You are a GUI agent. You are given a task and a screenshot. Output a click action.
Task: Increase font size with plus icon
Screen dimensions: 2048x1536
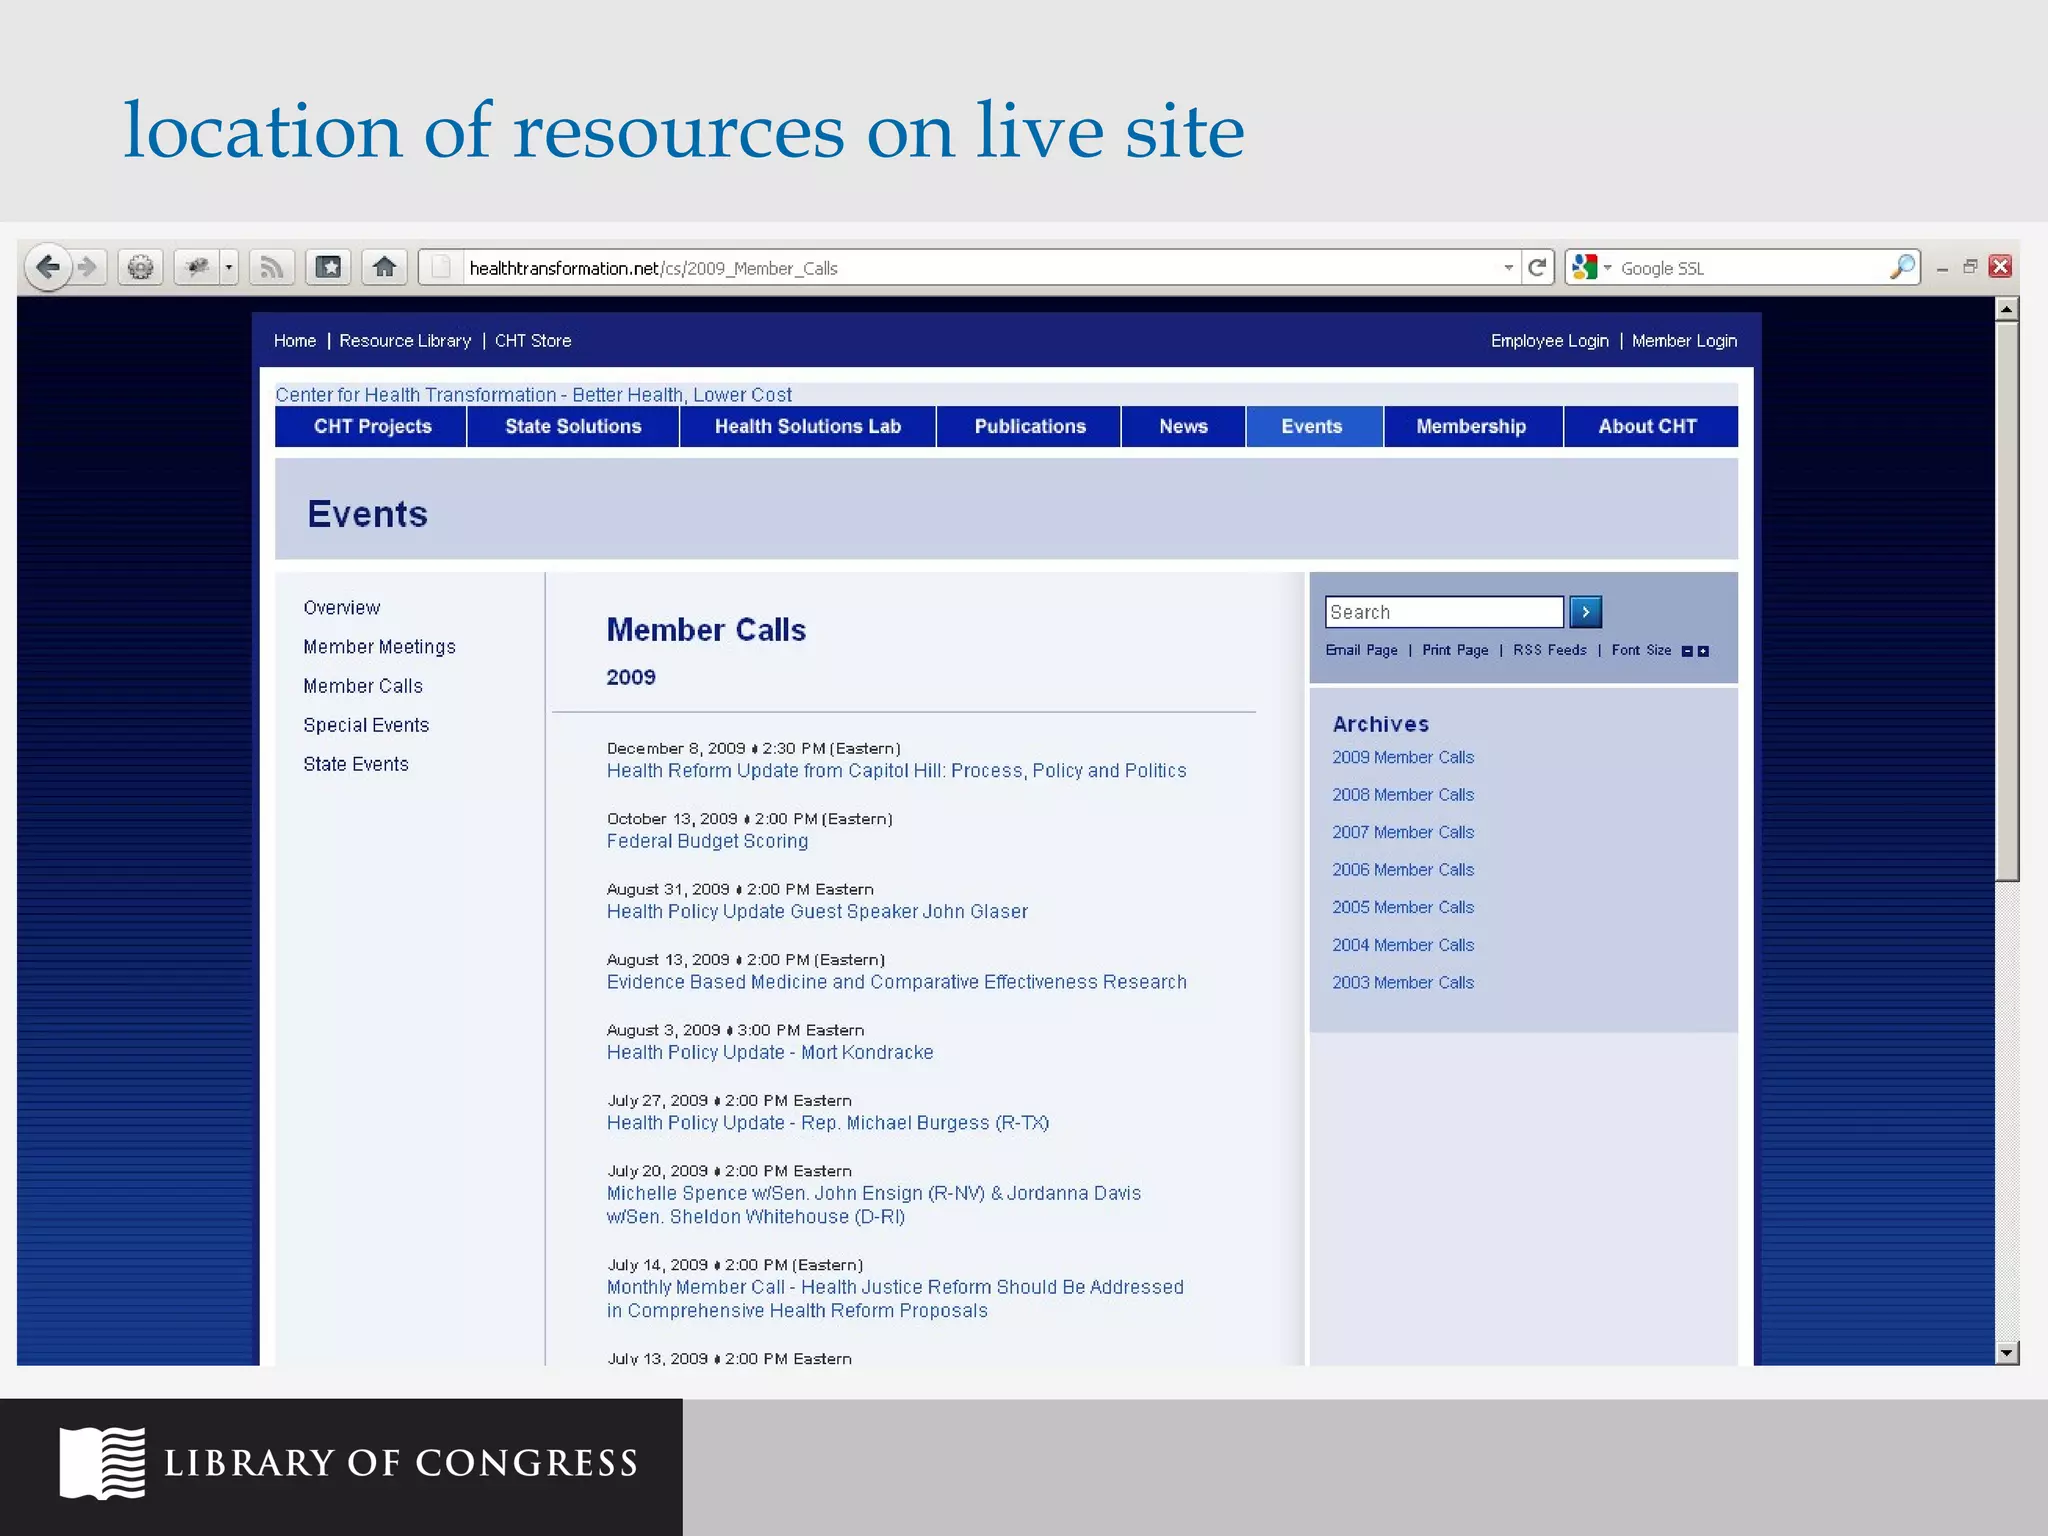pyautogui.click(x=1704, y=651)
